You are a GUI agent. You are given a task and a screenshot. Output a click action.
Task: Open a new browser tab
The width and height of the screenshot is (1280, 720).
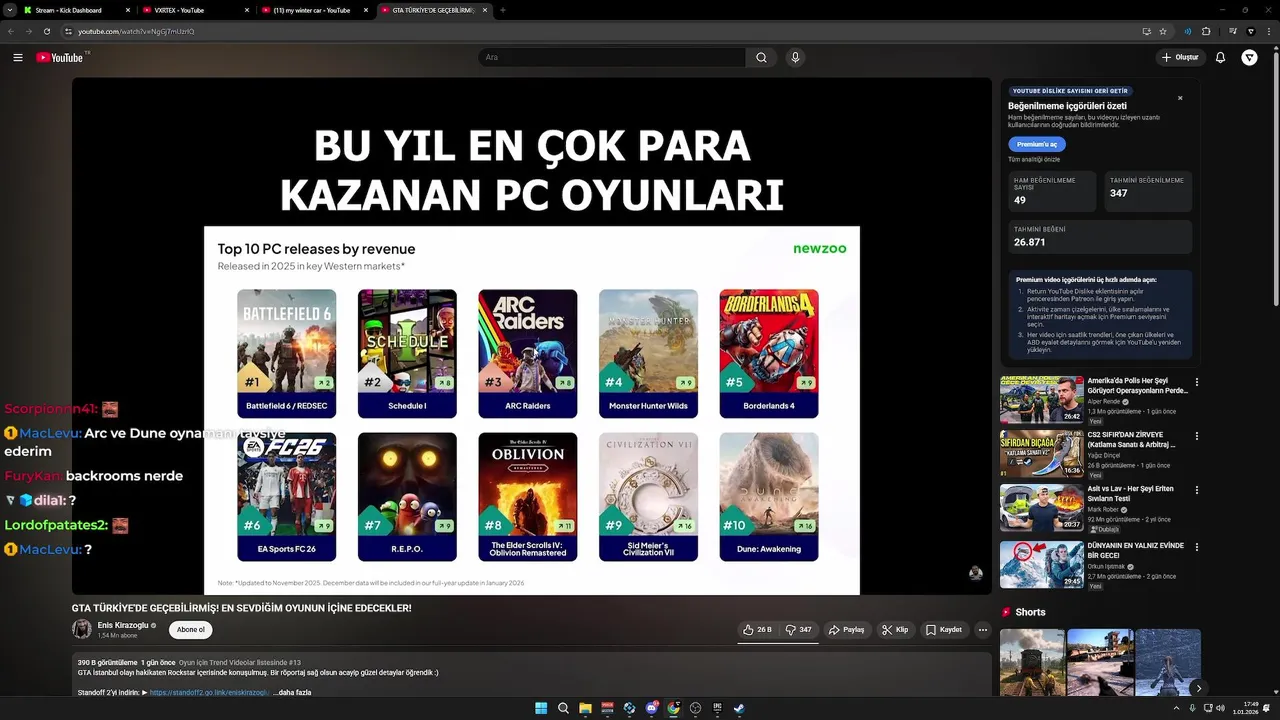click(503, 10)
